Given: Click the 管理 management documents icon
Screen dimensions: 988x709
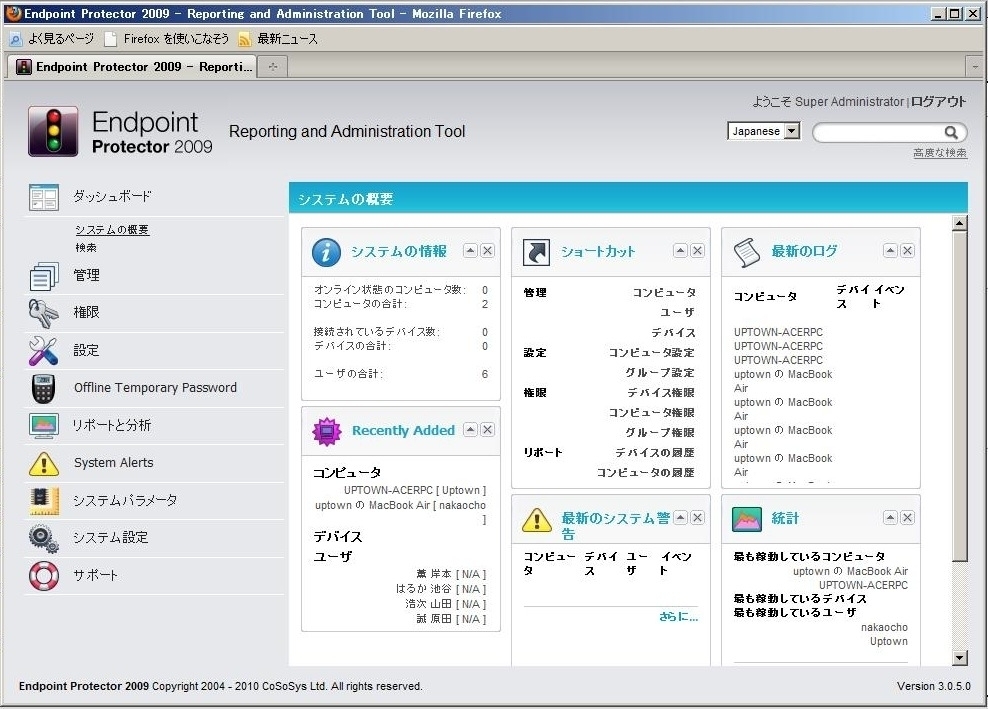Looking at the screenshot, I should click(x=43, y=276).
